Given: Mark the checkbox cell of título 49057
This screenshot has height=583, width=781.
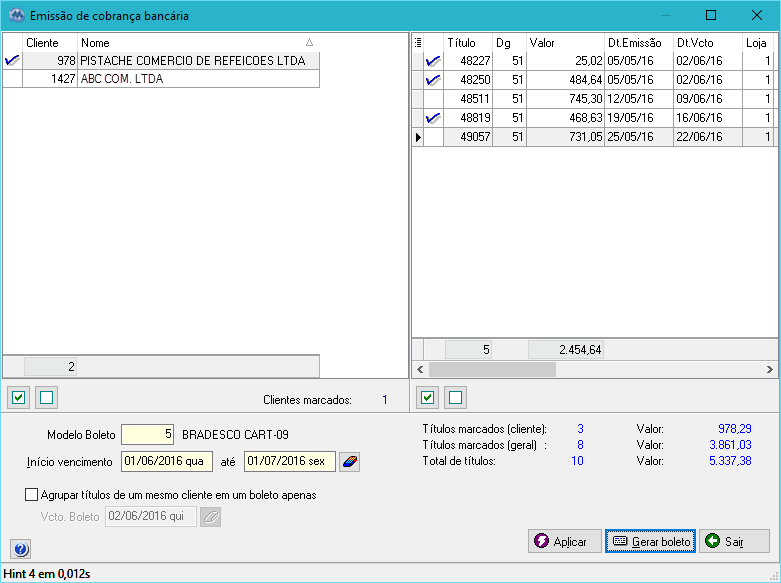Looking at the screenshot, I should pyautogui.click(x=433, y=137).
